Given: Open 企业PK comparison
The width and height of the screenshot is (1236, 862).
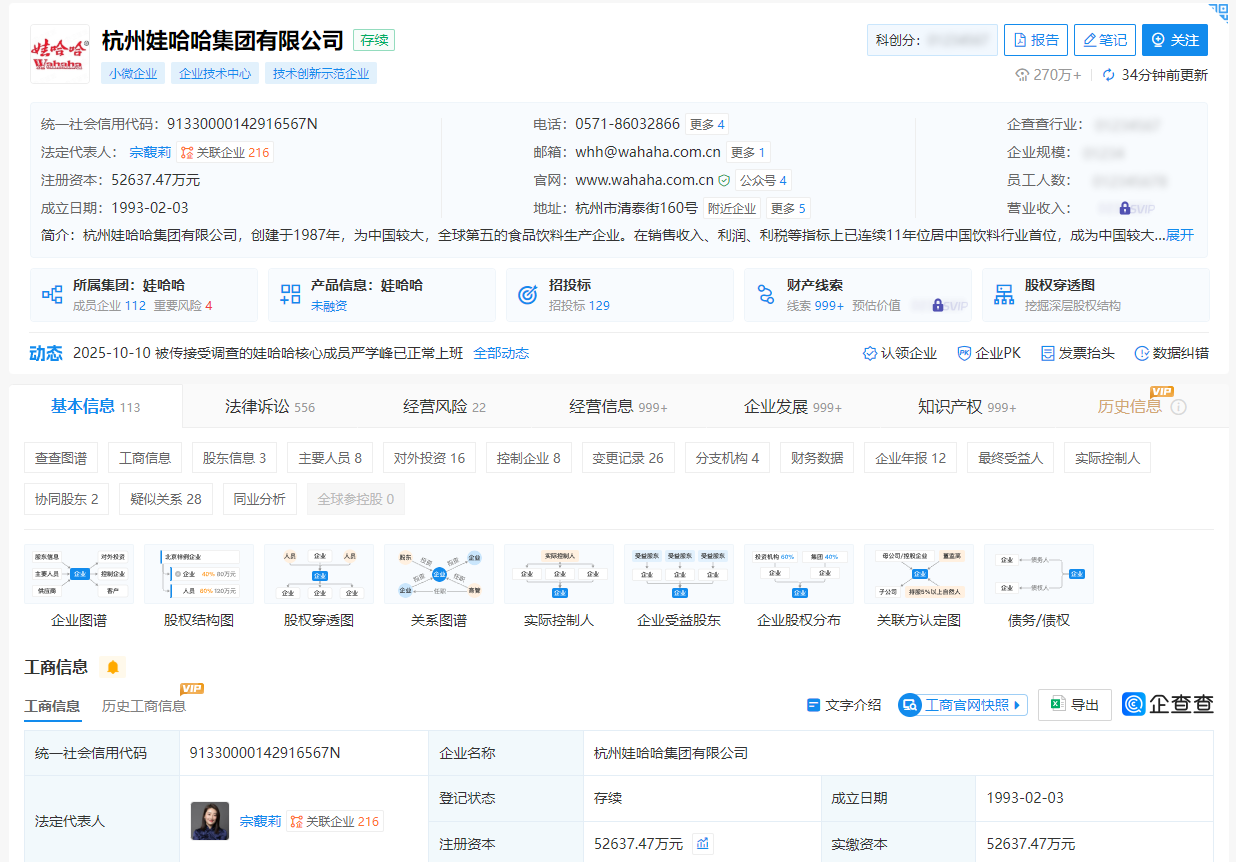Looking at the screenshot, I should point(988,353).
